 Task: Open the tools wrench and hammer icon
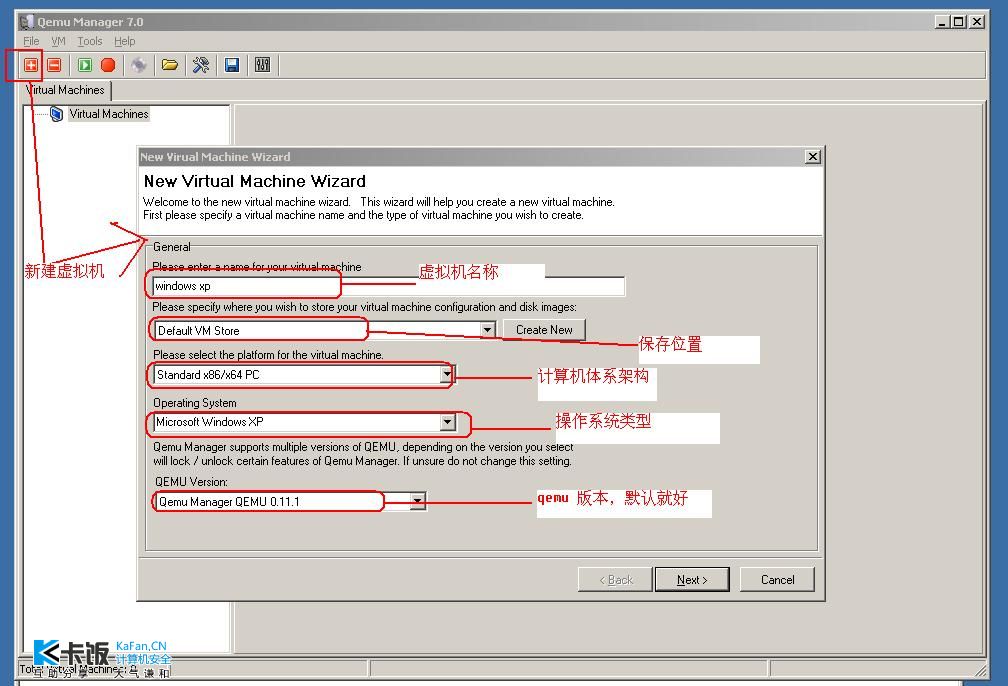tap(201, 65)
